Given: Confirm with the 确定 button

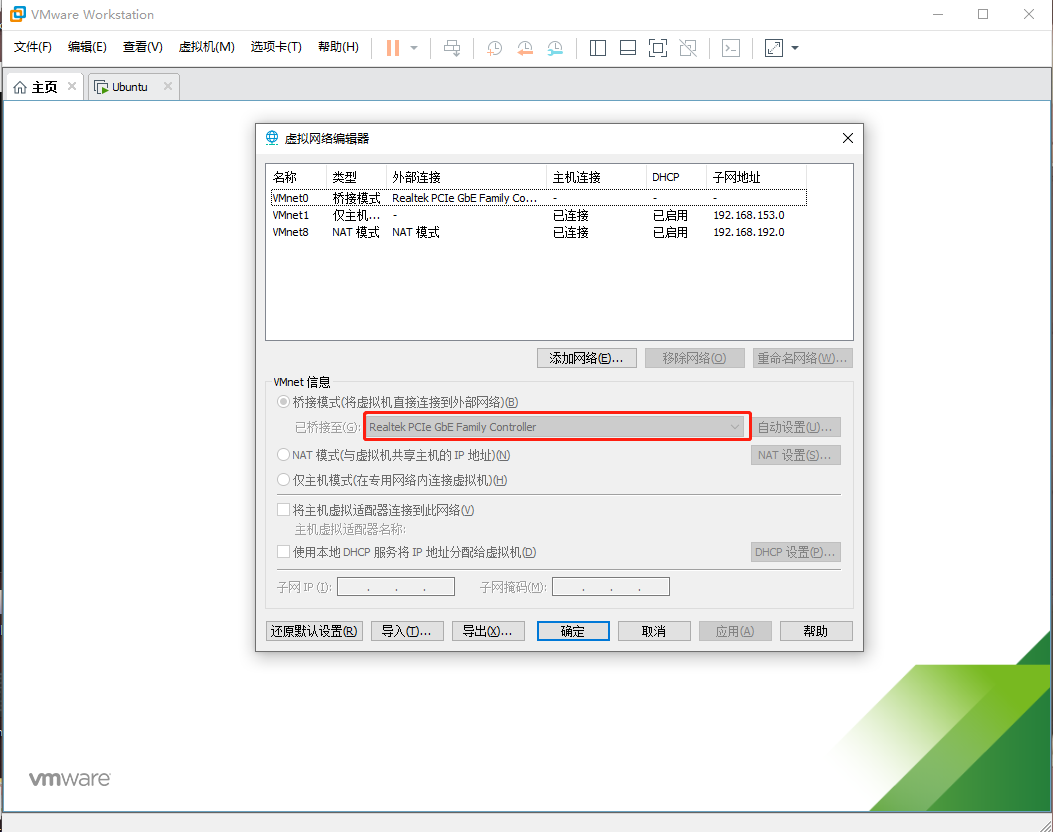Looking at the screenshot, I should click(573, 631).
